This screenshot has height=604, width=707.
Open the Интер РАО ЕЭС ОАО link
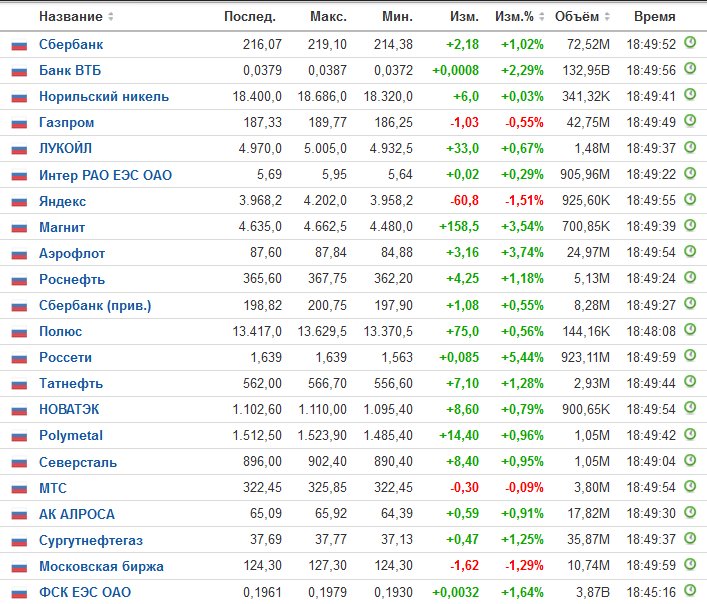(x=106, y=175)
